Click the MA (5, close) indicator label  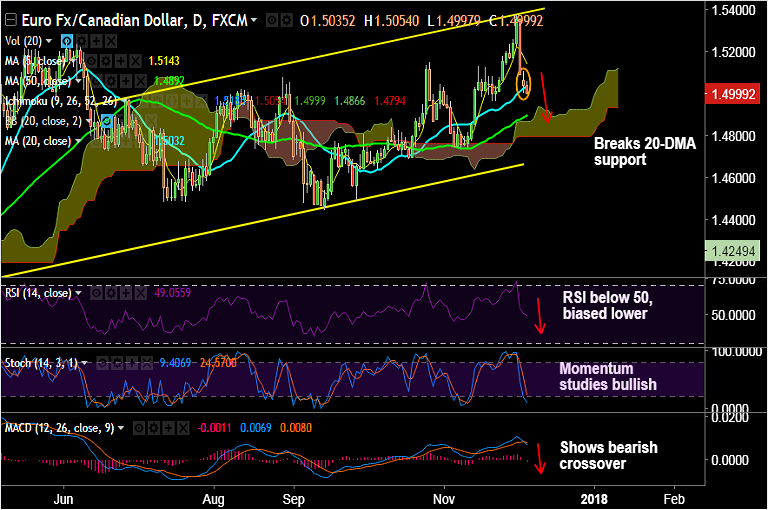point(36,61)
